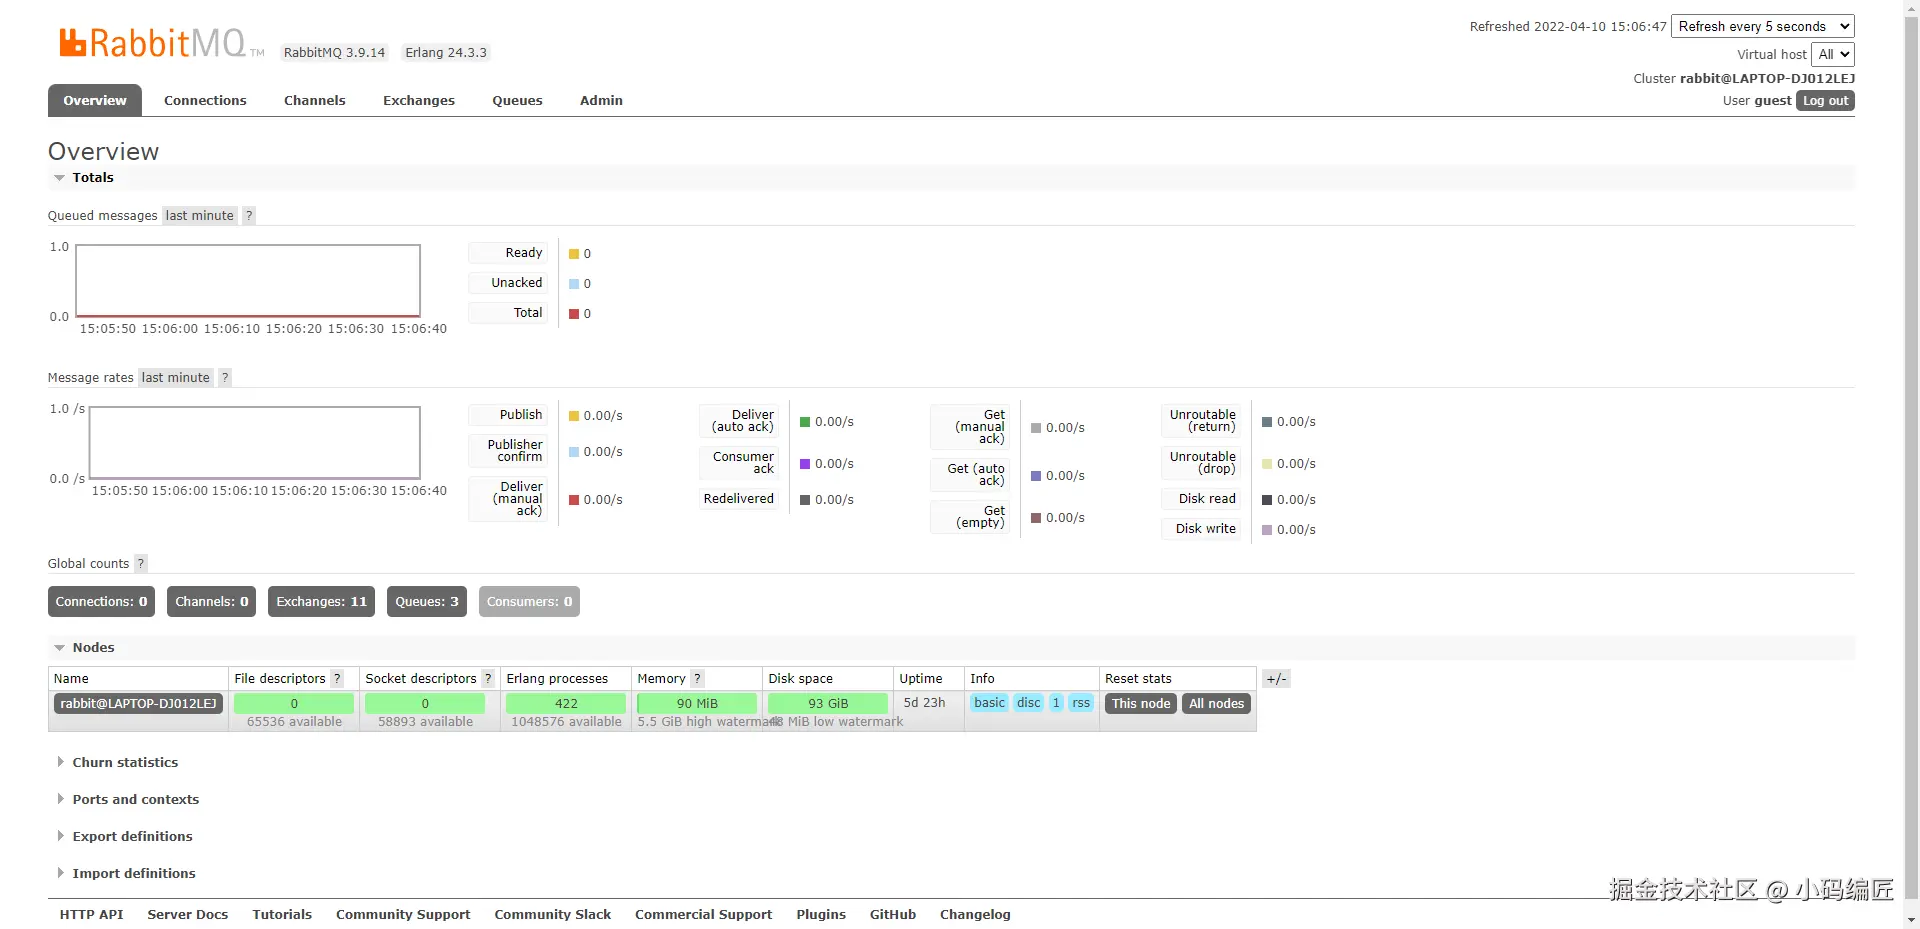Click the Queued messages chart
The height and width of the screenshot is (929, 1920).
(248, 281)
